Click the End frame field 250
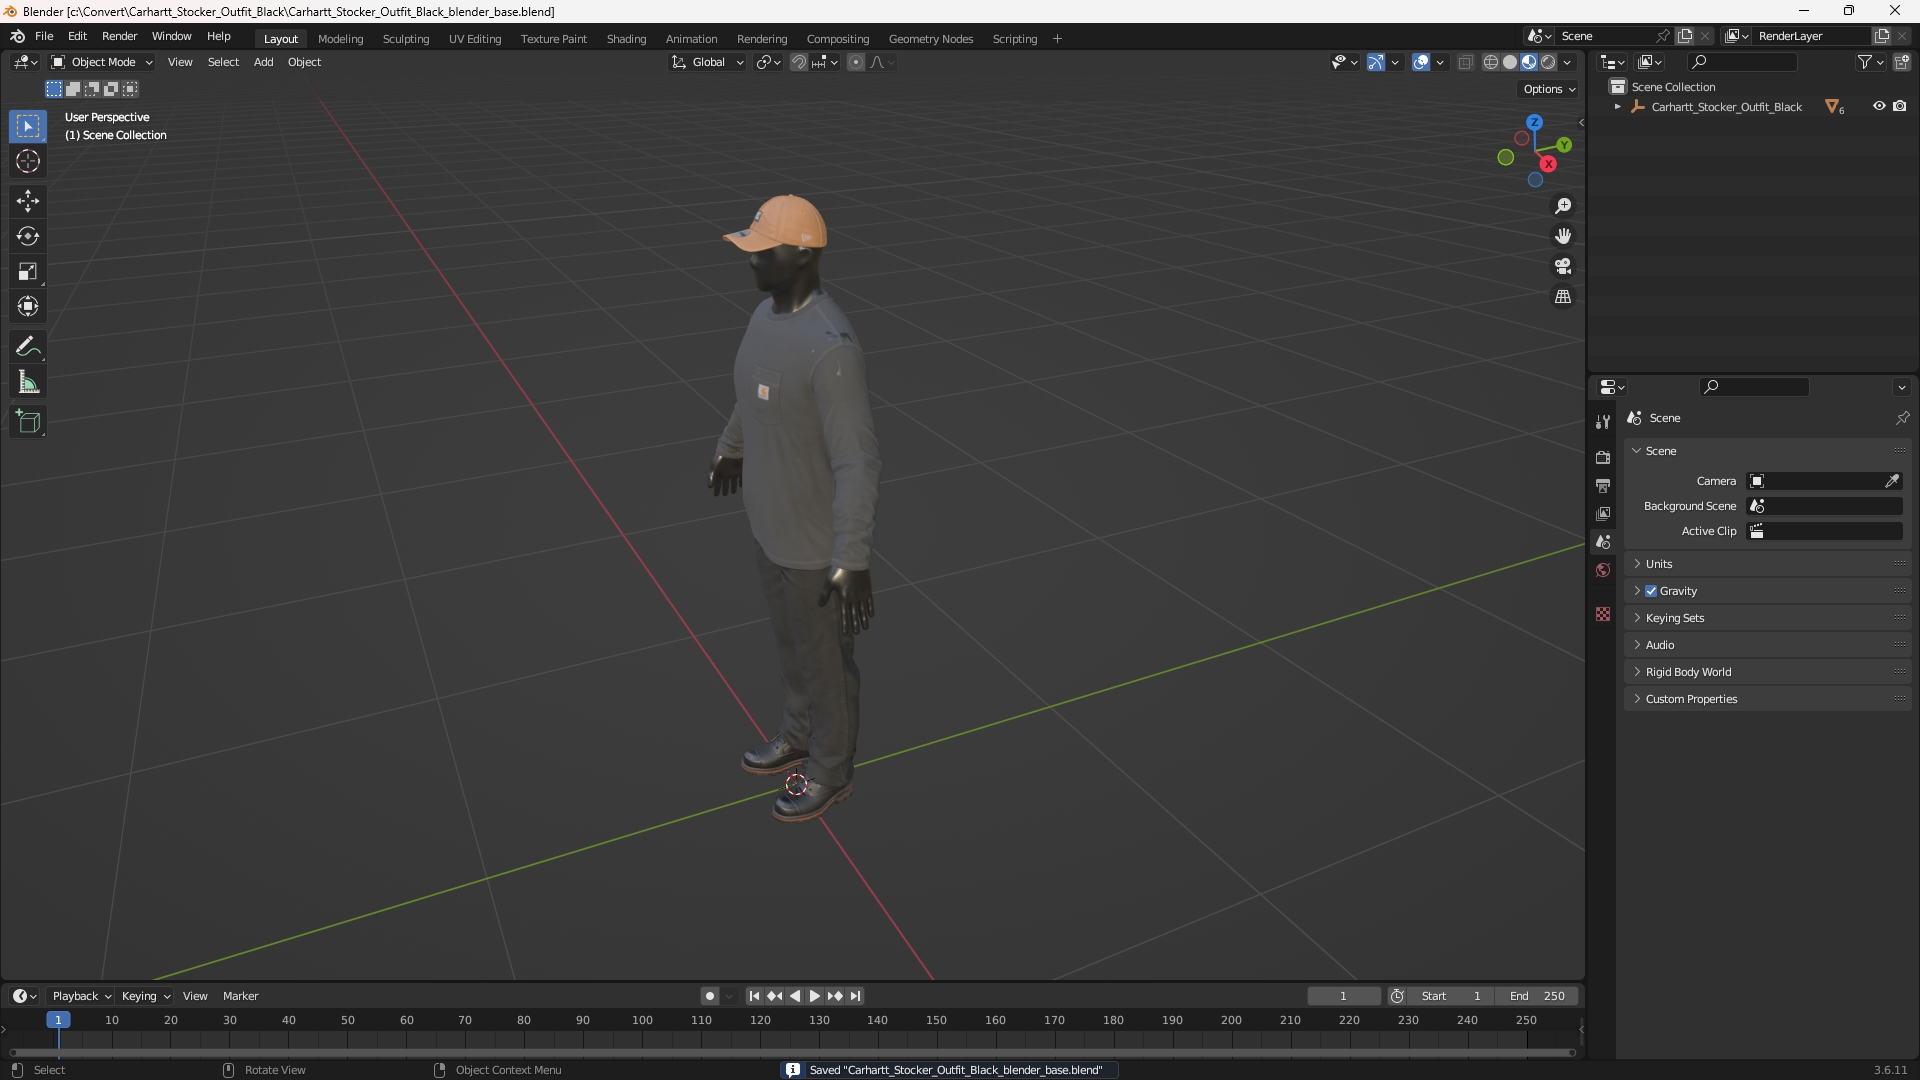1920x1080 pixels. click(1537, 996)
